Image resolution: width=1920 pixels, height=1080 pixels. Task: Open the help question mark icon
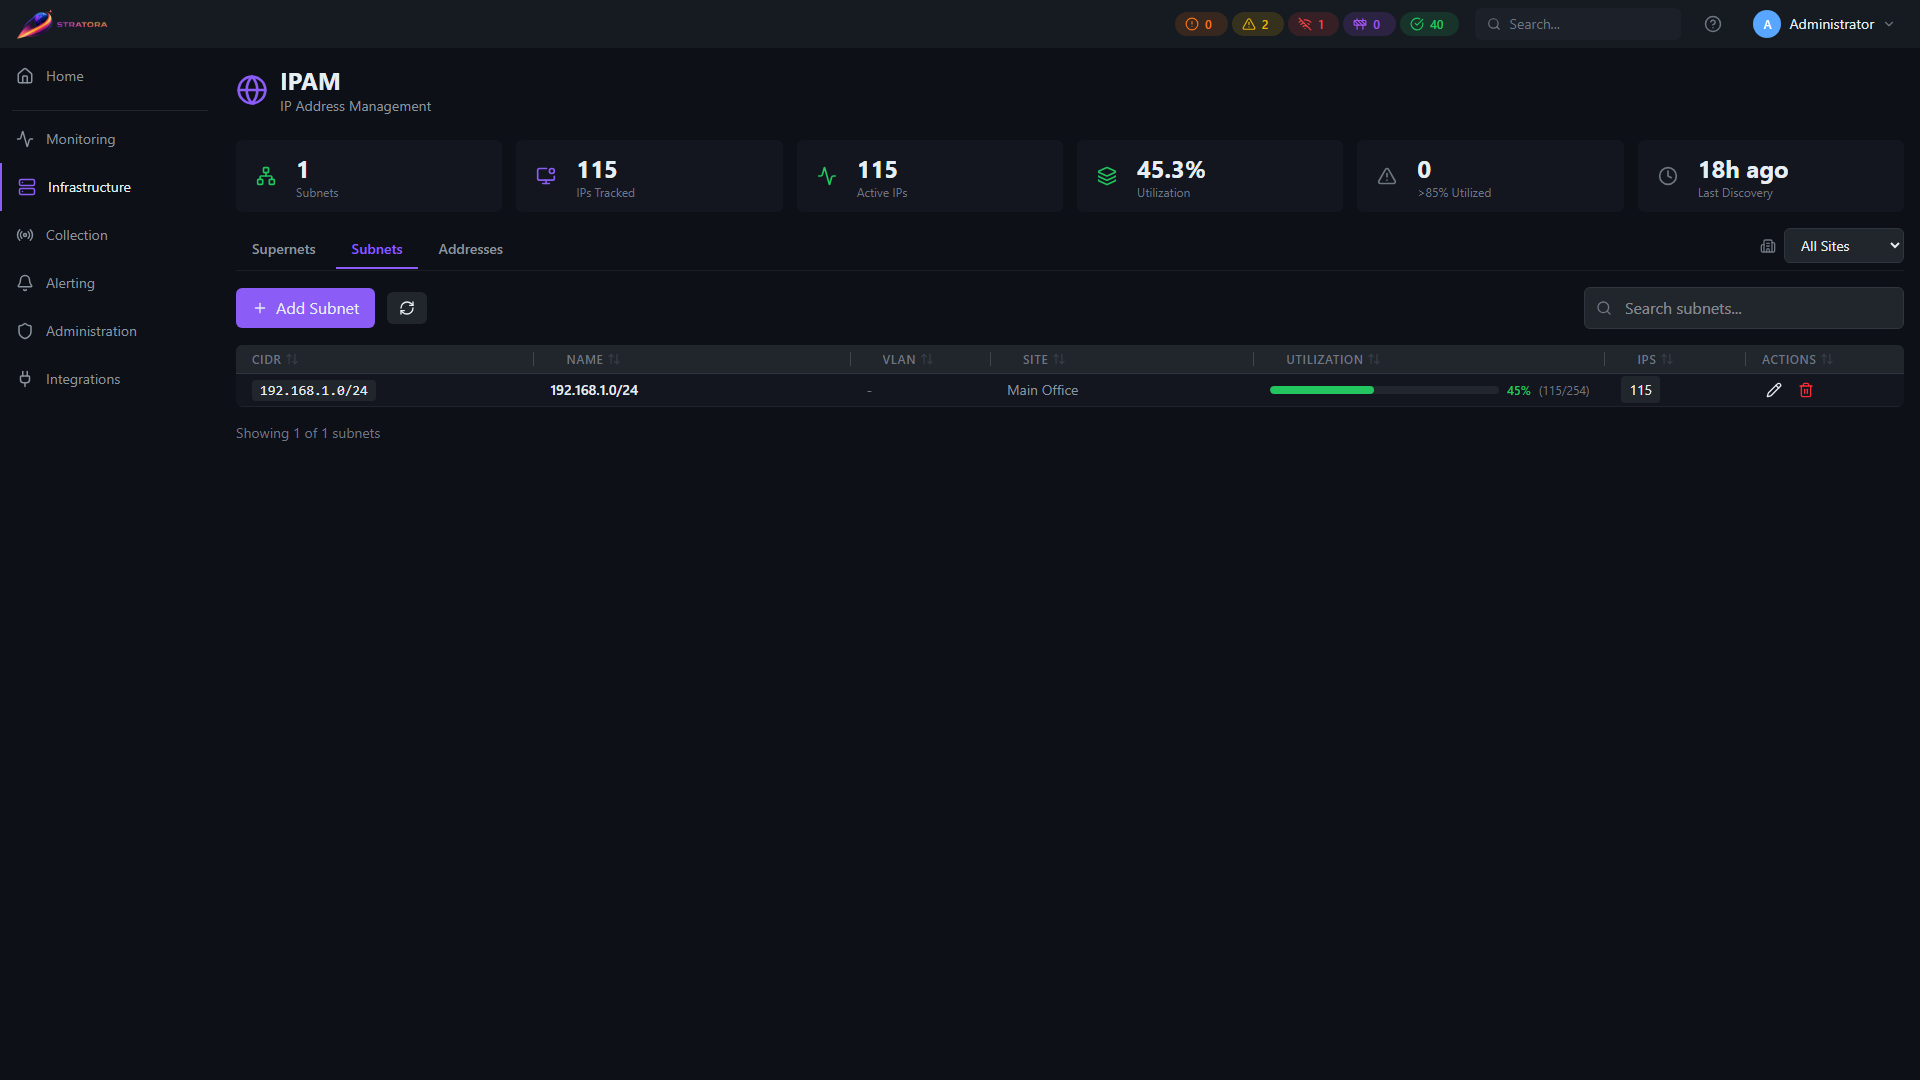1713,24
